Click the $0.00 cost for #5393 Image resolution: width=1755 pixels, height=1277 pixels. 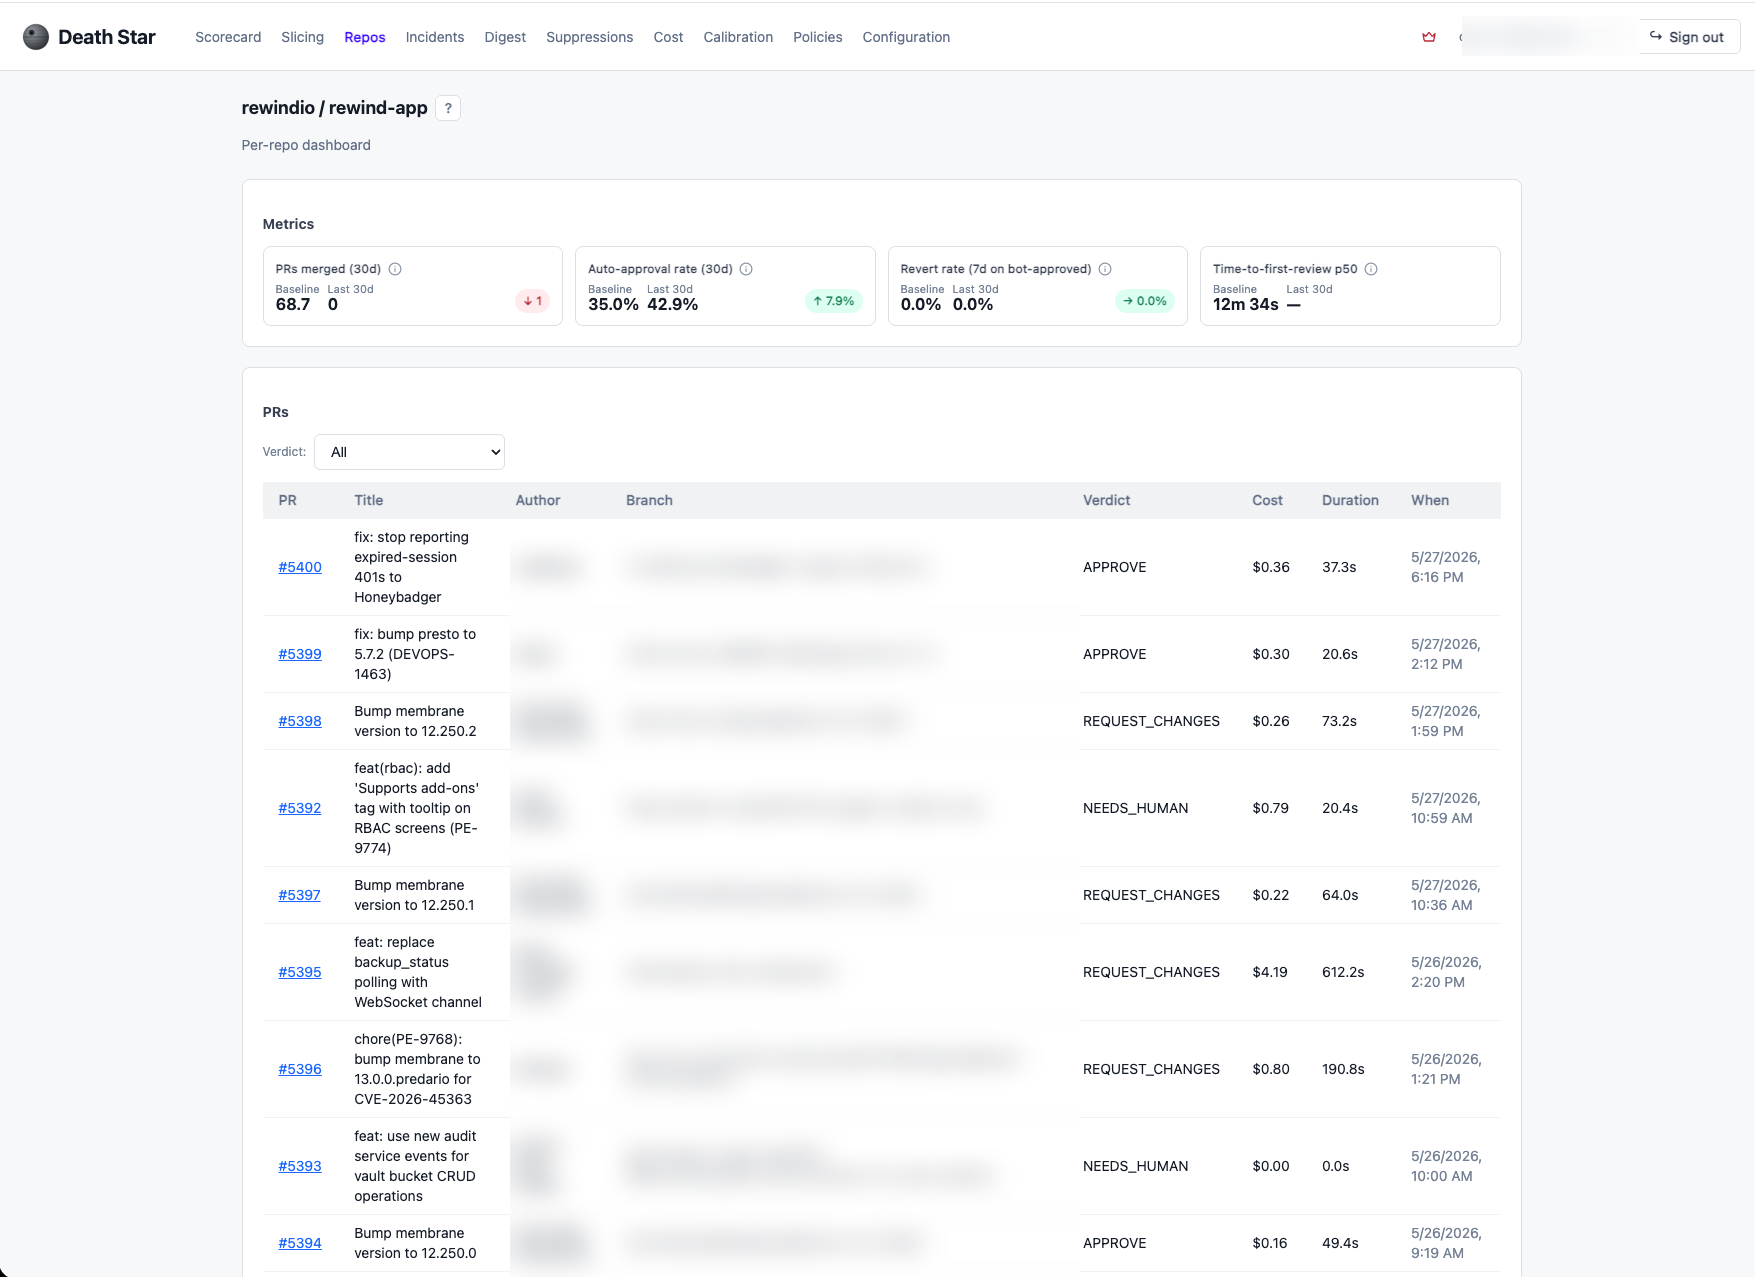[x=1271, y=1166]
